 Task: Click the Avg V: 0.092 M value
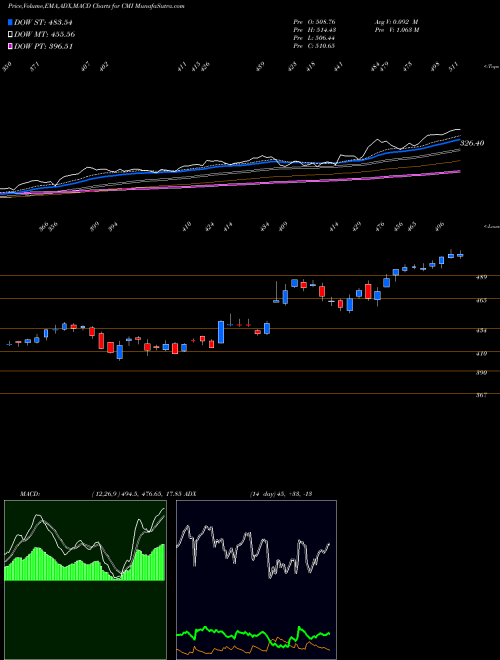coord(396,22)
